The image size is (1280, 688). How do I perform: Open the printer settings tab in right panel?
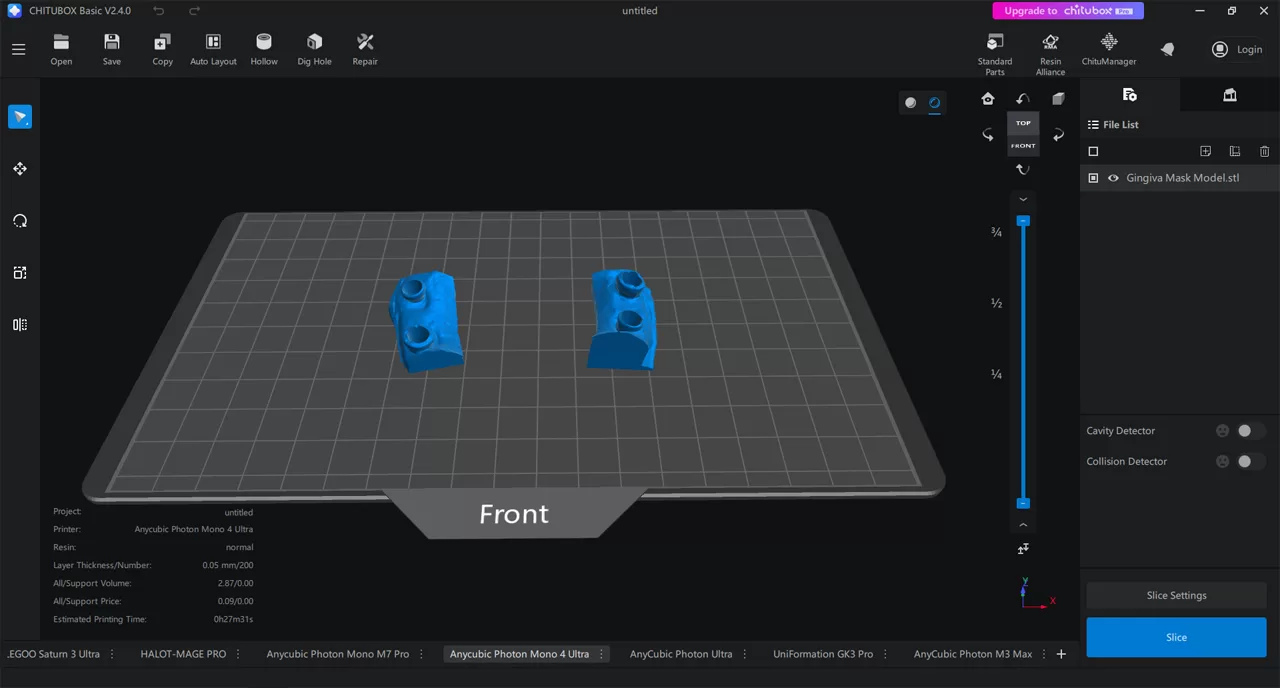[1229, 94]
